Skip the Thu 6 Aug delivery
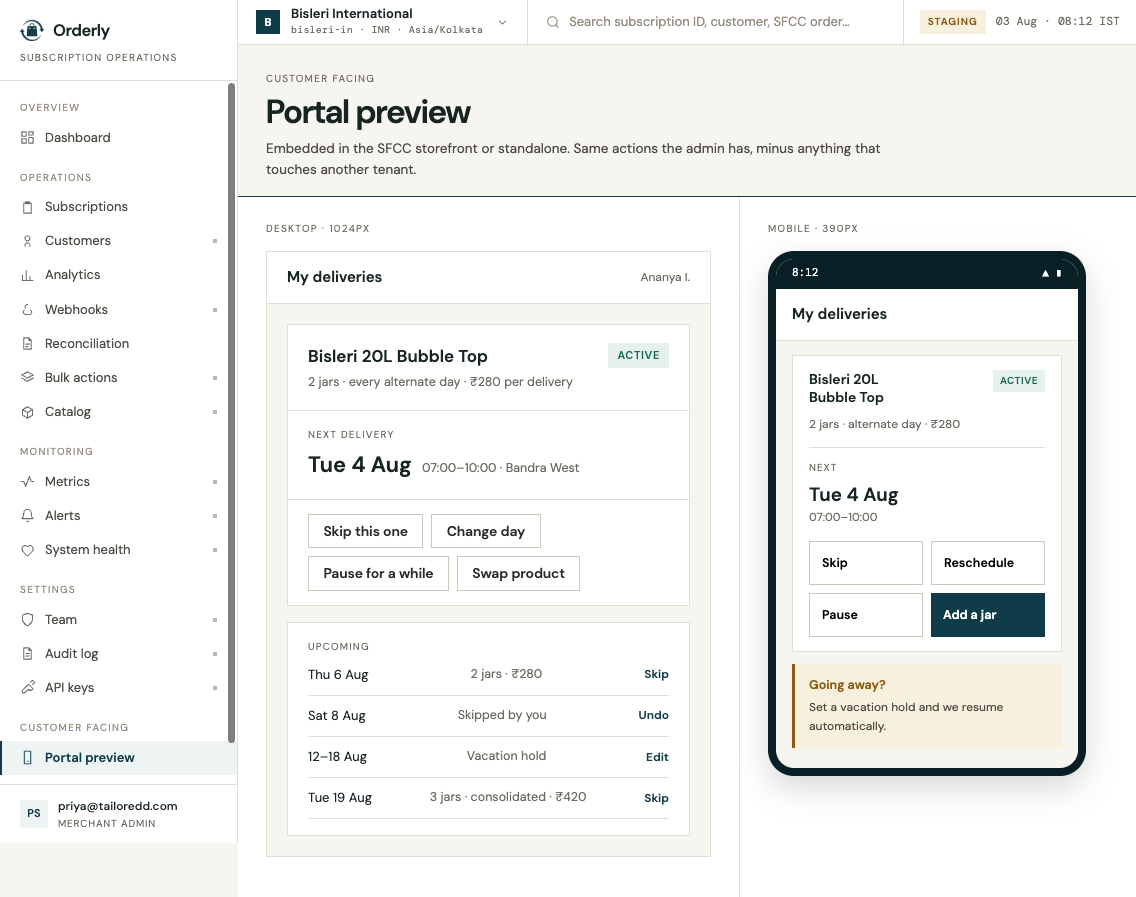Viewport: 1136px width, 897px height. coord(656,675)
